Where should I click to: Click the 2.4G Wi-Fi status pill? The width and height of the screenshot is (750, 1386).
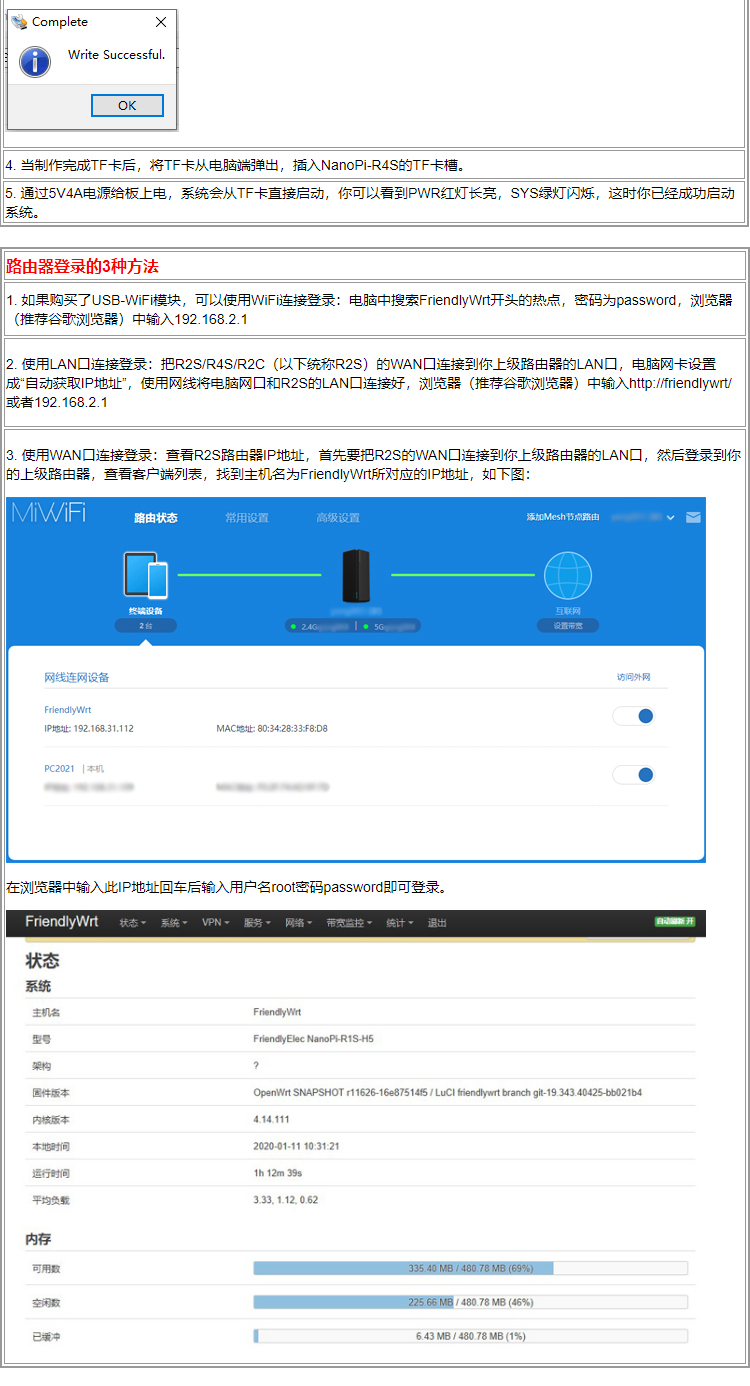coord(319,627)
